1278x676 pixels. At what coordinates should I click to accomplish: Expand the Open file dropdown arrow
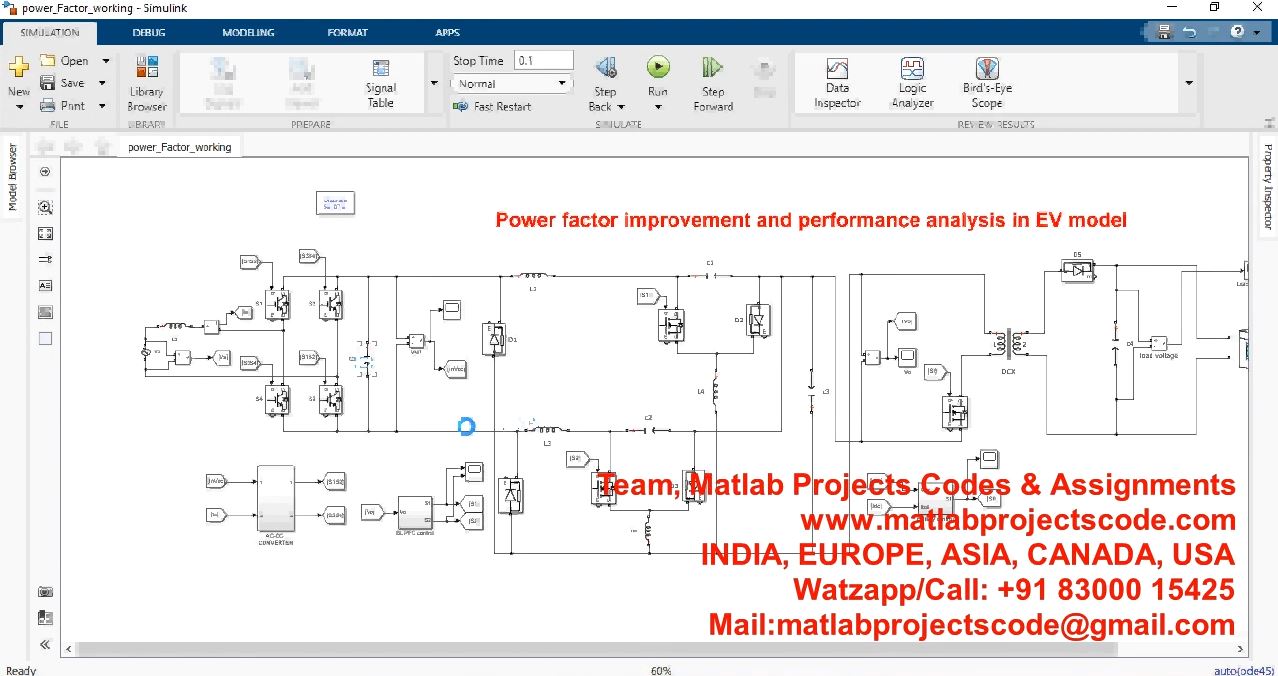107,61
